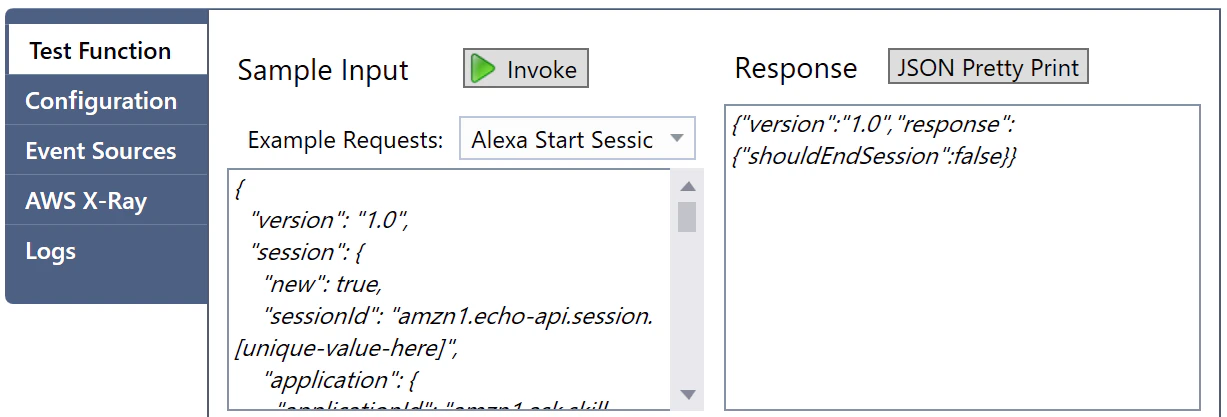
Task: Click the scrollbar down arrow in Sample Input
Action: tap(687, 394)
